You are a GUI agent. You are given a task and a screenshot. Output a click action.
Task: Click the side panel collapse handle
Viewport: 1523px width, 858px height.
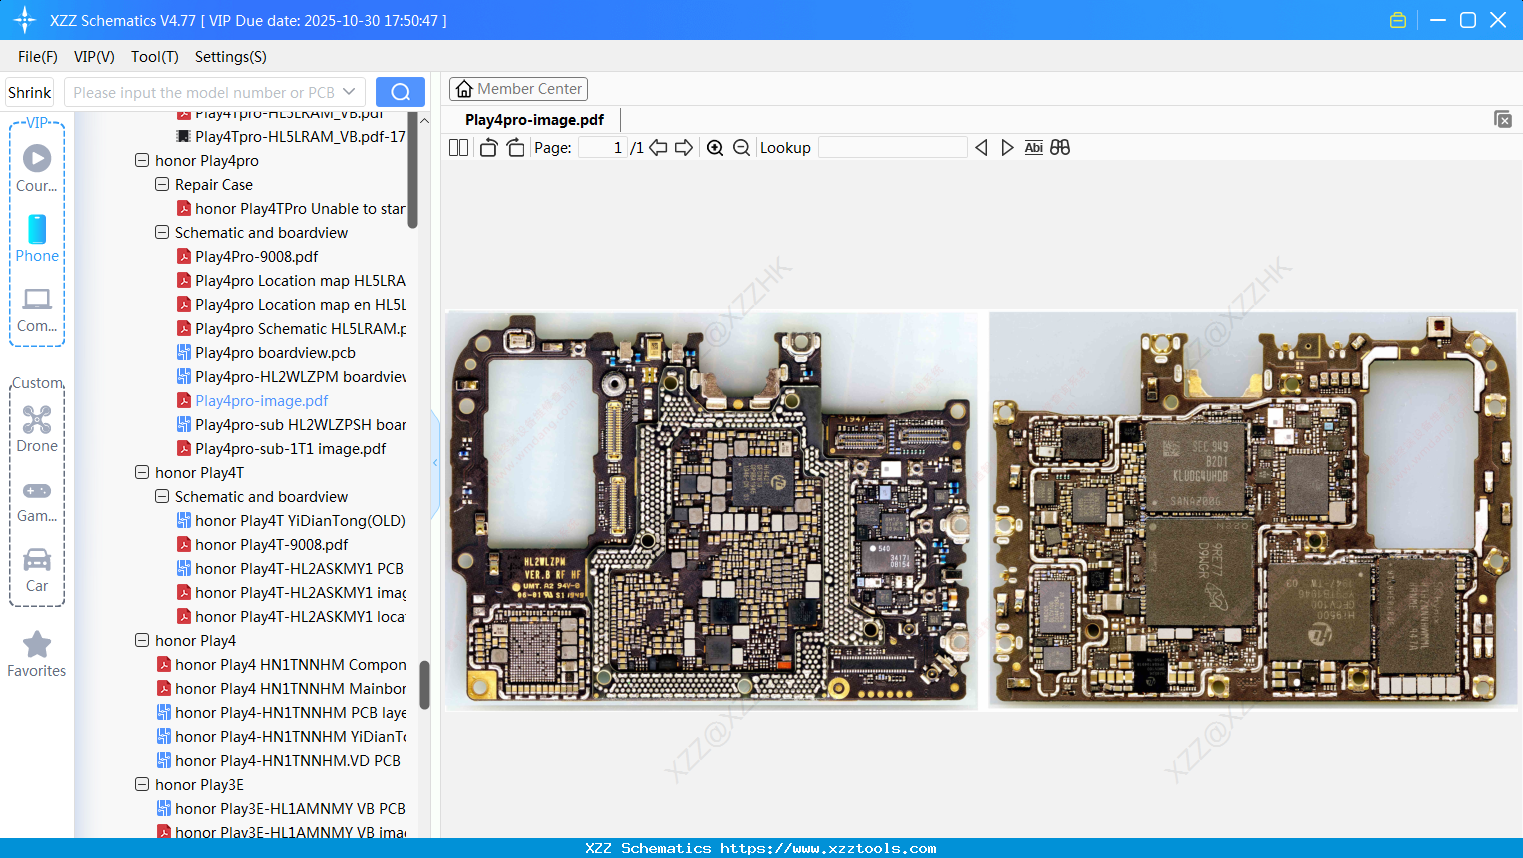point(435,463)
